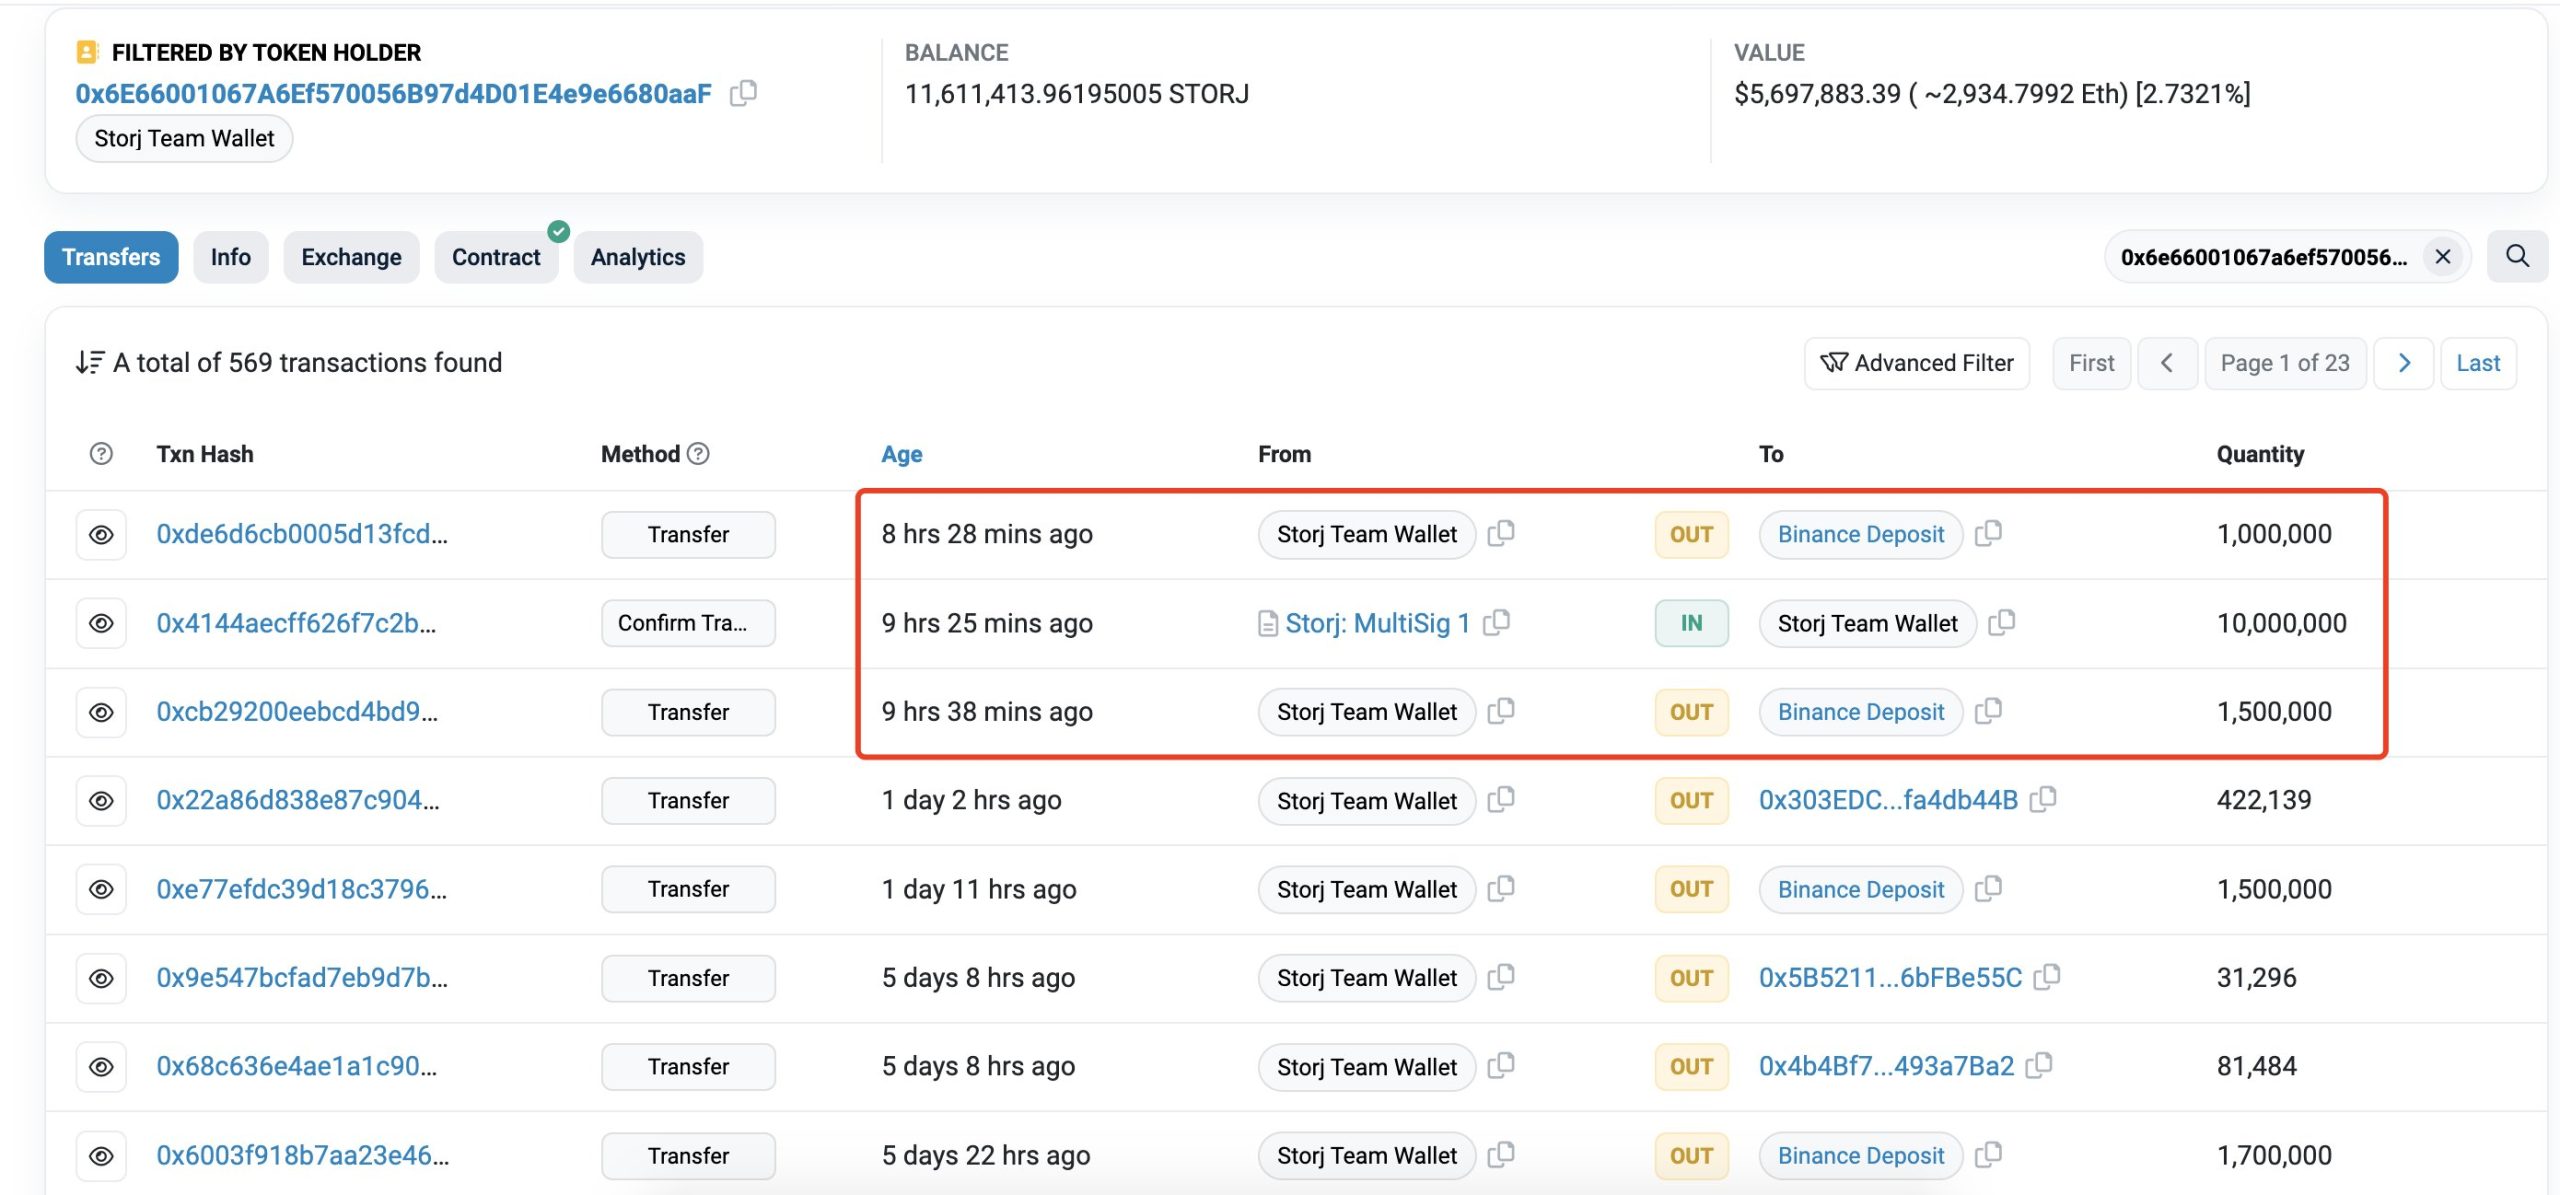Click the sort icon beside transactions total
Viewport: 2560px width, 1195px height.
point(90,362)
